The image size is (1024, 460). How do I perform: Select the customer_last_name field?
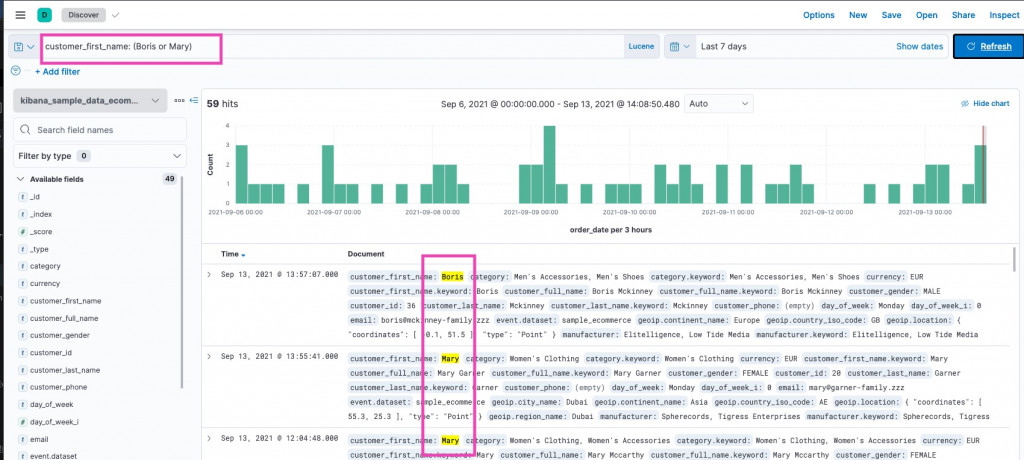click(65, 370)
